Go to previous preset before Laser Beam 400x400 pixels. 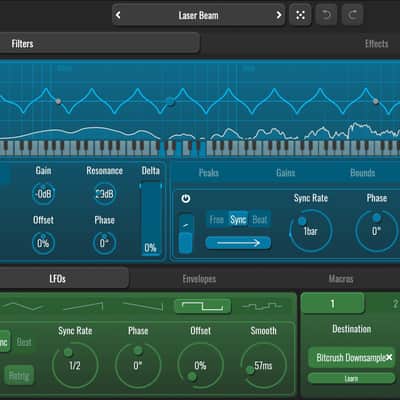[x=118, y=15]
